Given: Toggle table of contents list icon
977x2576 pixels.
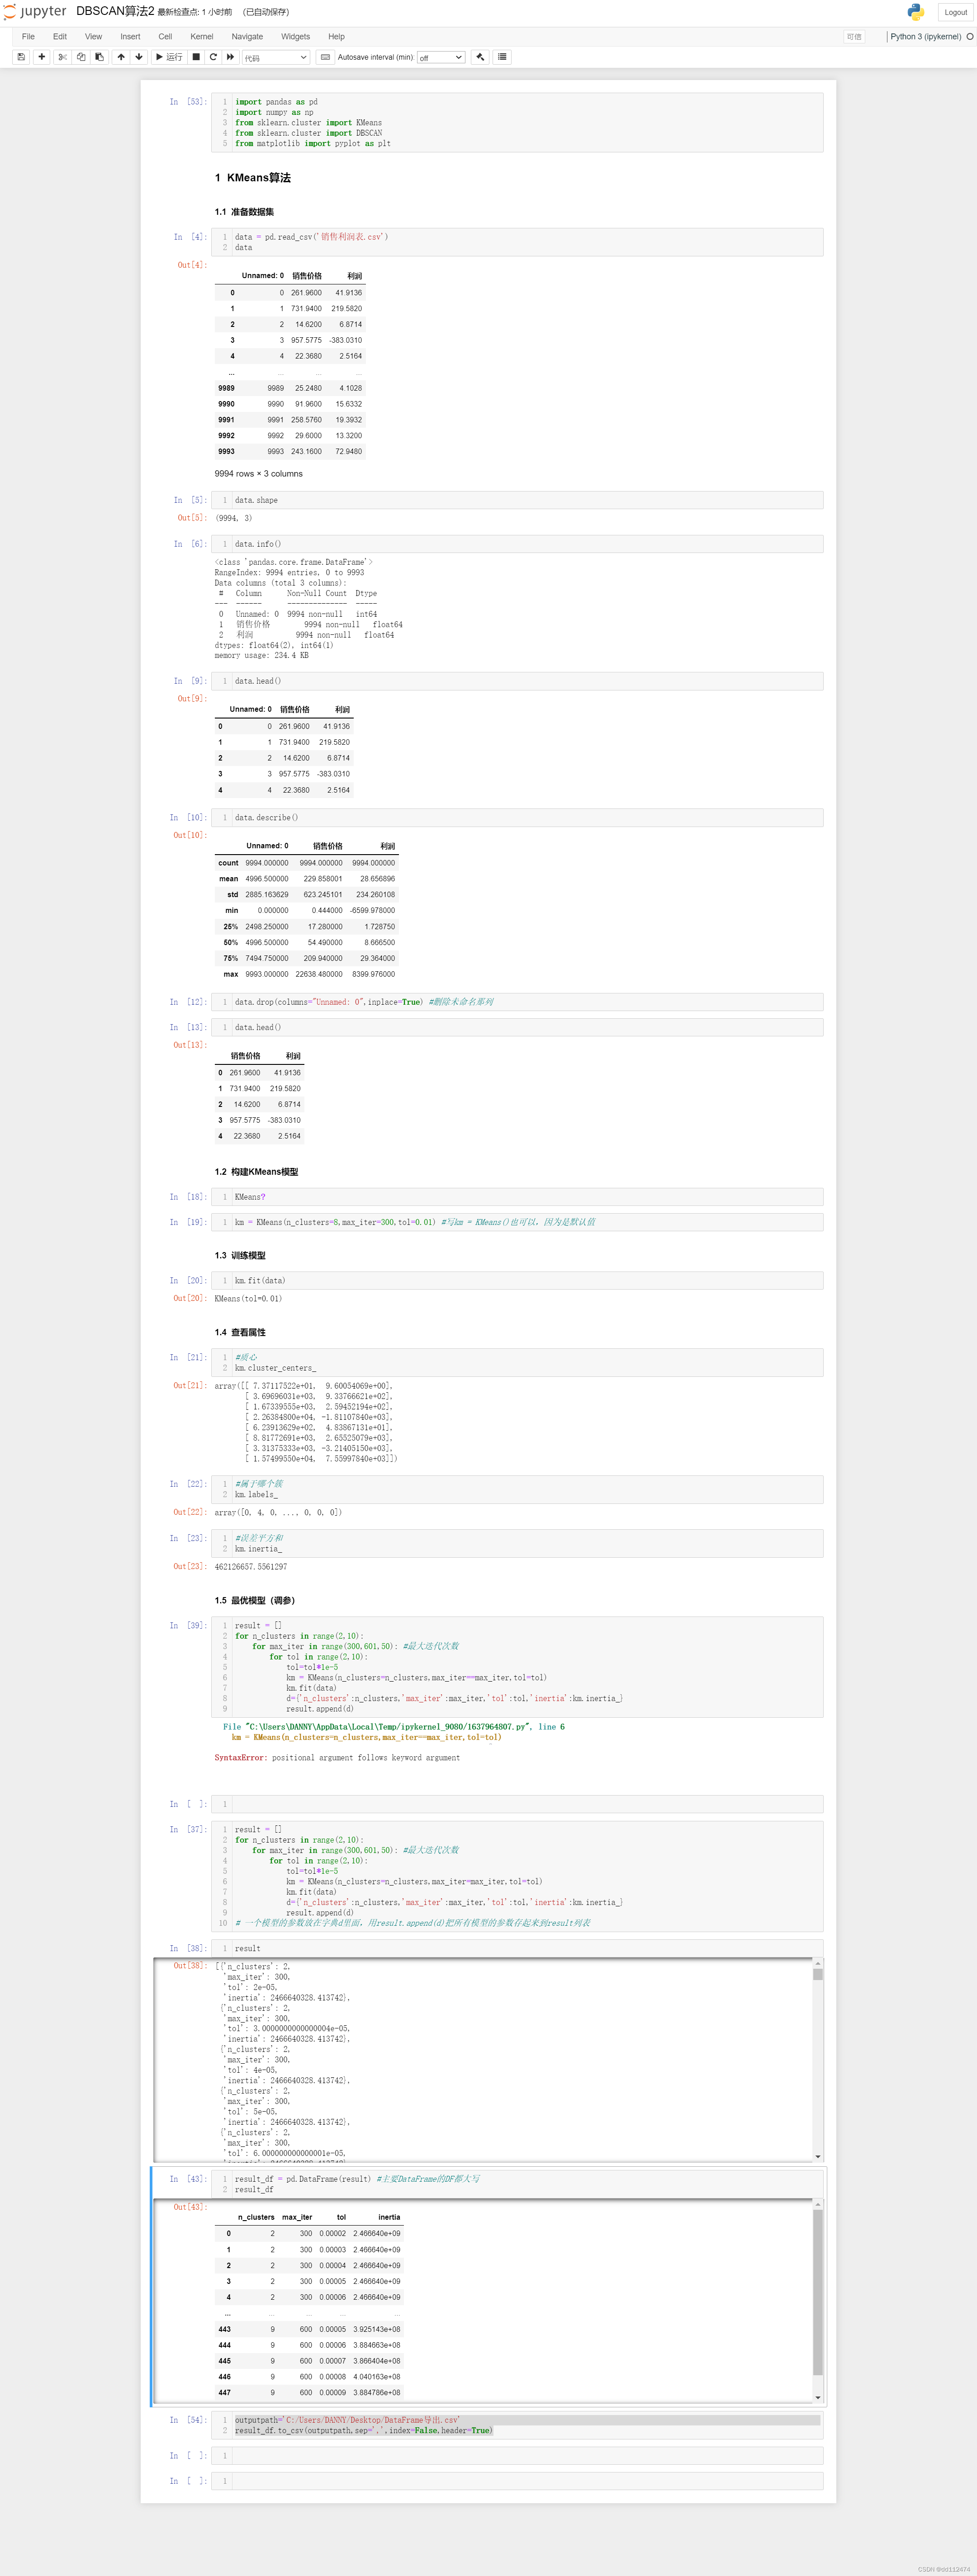Looking at the screenshot, I should point(502,57).
